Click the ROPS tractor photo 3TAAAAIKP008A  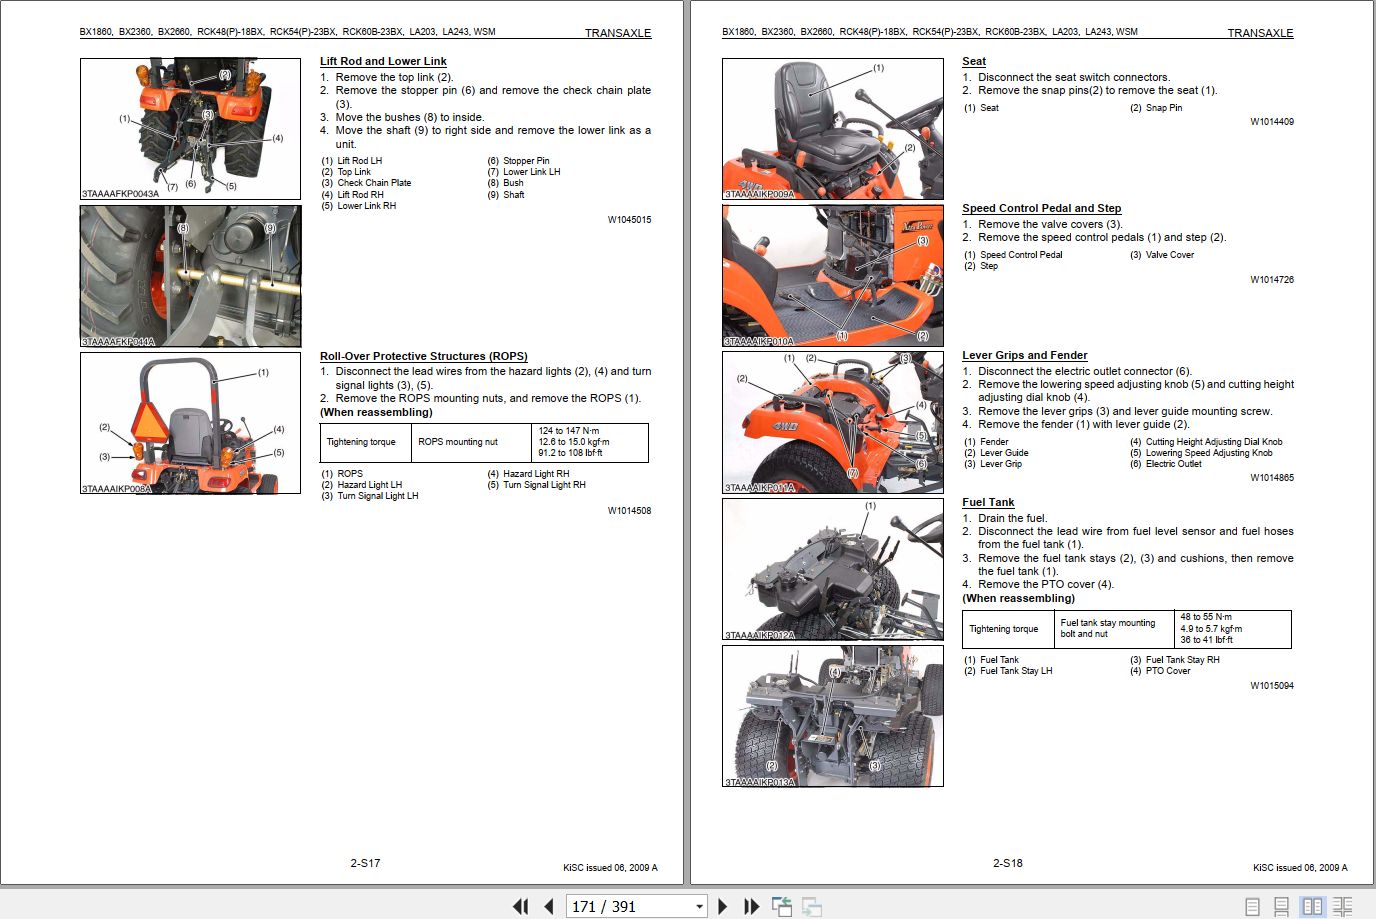190,423
